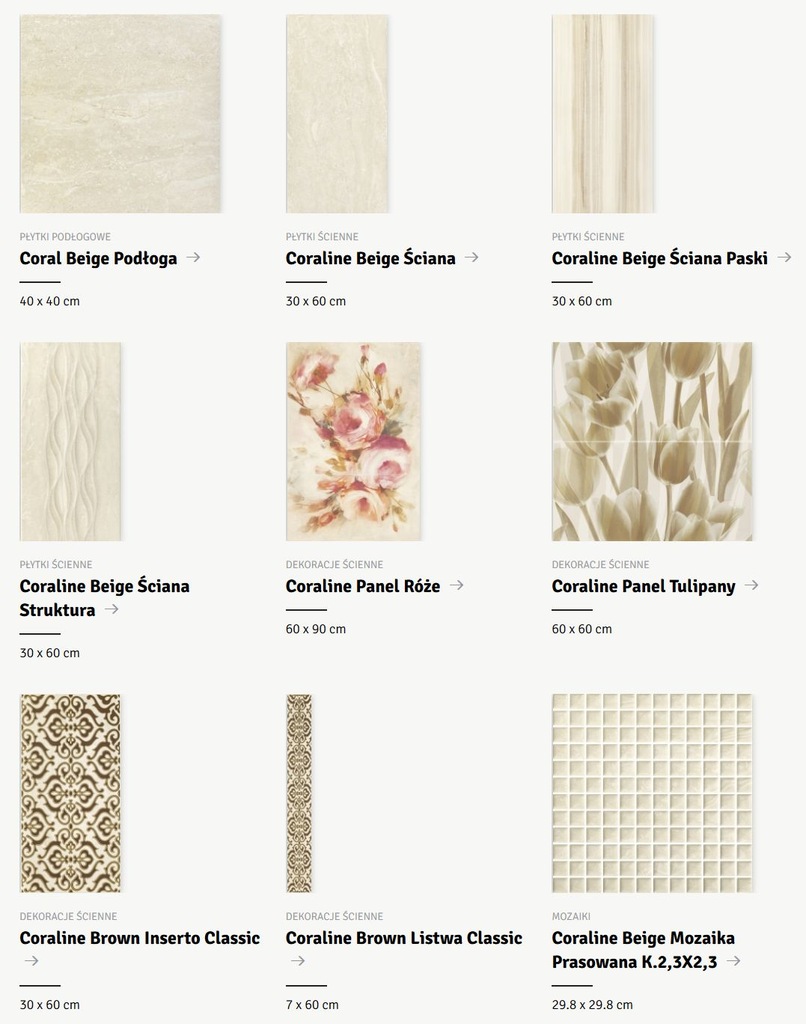The width and height of the screenshot is (806, 1024).
Task: Open the Coral Beige Podłoga tile image
Action: (x=120, y=114)
